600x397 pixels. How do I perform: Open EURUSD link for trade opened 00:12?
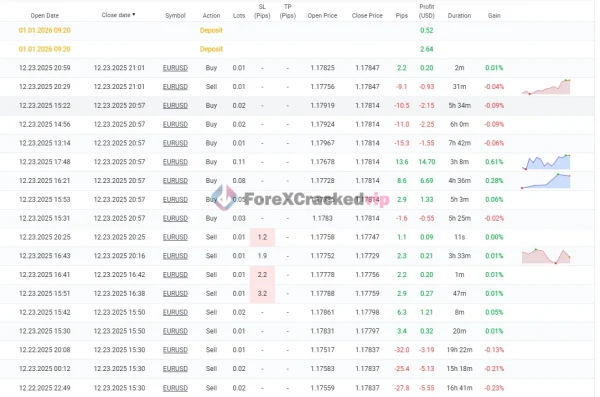coord(175,369)
